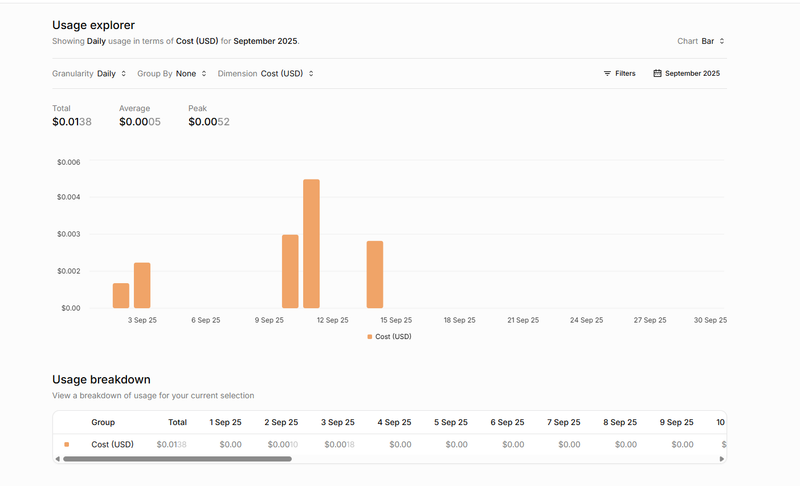This screenshot has height=486, width=800.
Task: Open the Filters panel
Action: [620, 73]
